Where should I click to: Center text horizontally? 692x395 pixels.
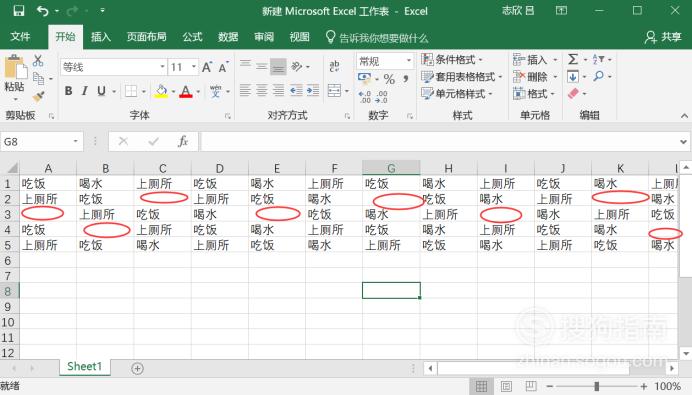click(262, 90)
